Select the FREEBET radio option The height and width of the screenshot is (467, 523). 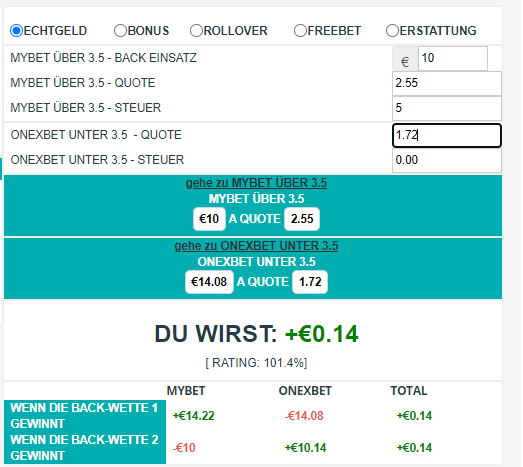pyautogui.click(x=300, y=31)
